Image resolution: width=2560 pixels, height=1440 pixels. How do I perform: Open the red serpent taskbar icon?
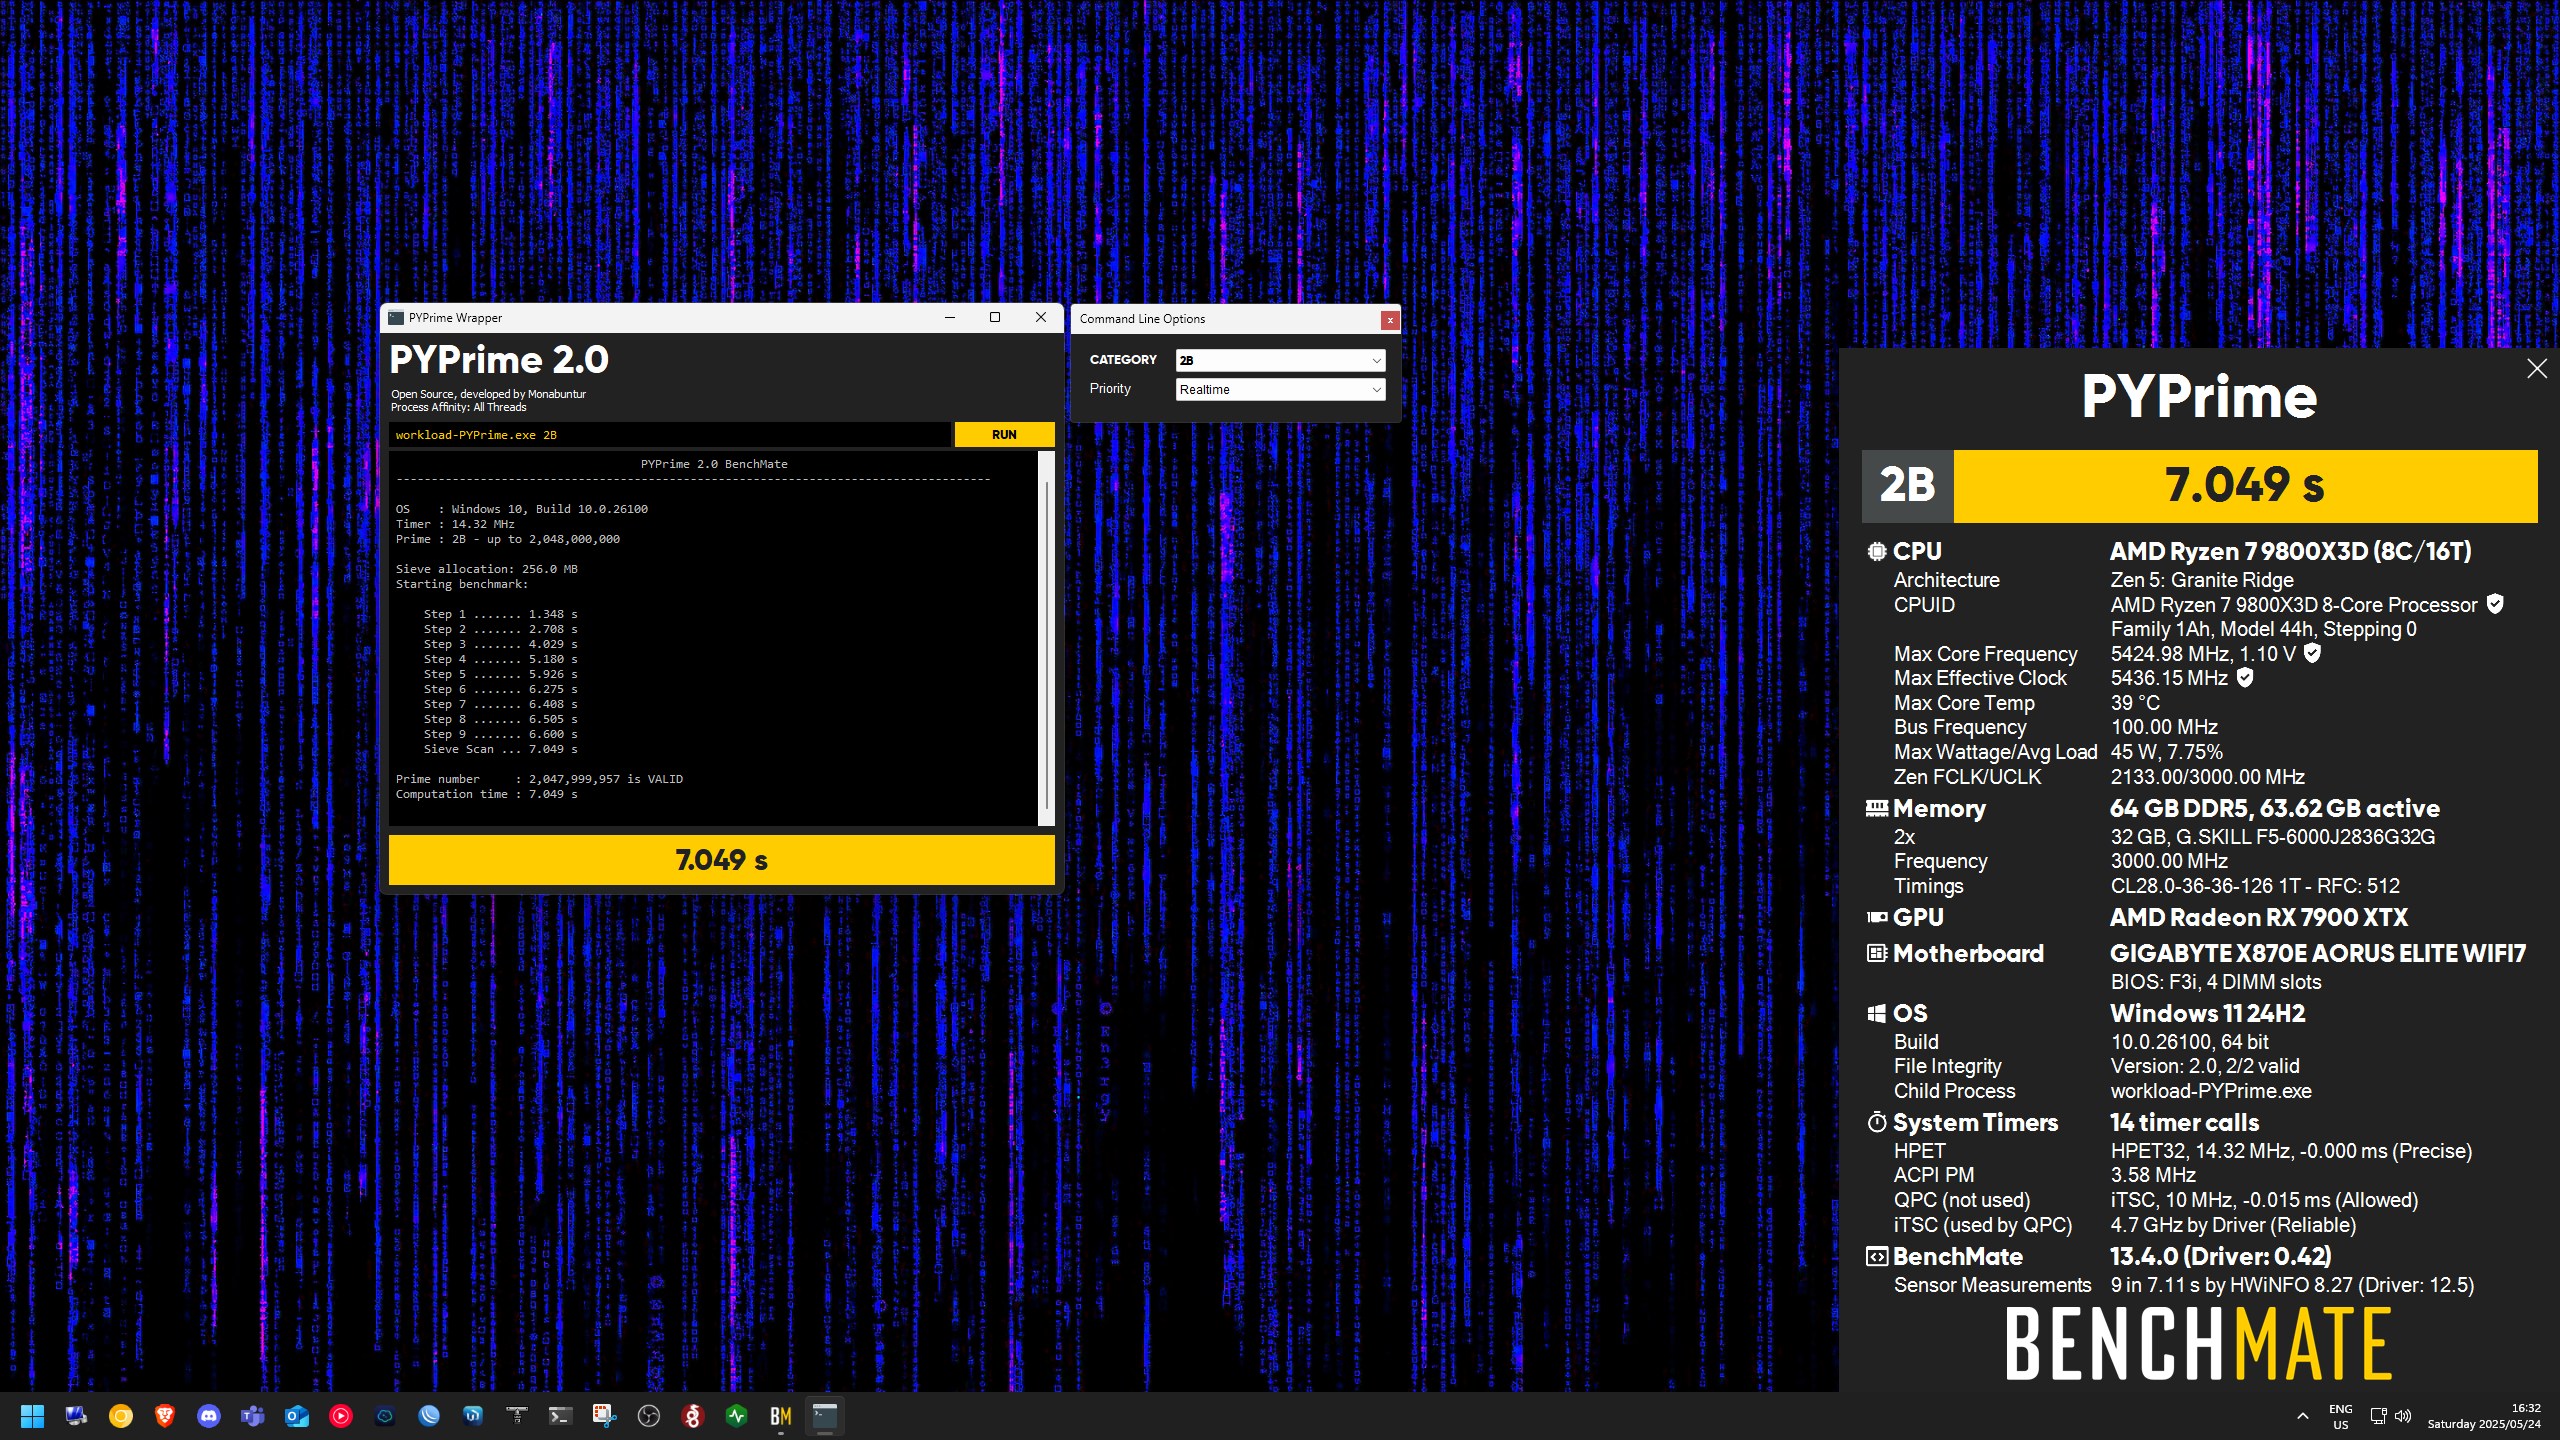click(692, 1416)
